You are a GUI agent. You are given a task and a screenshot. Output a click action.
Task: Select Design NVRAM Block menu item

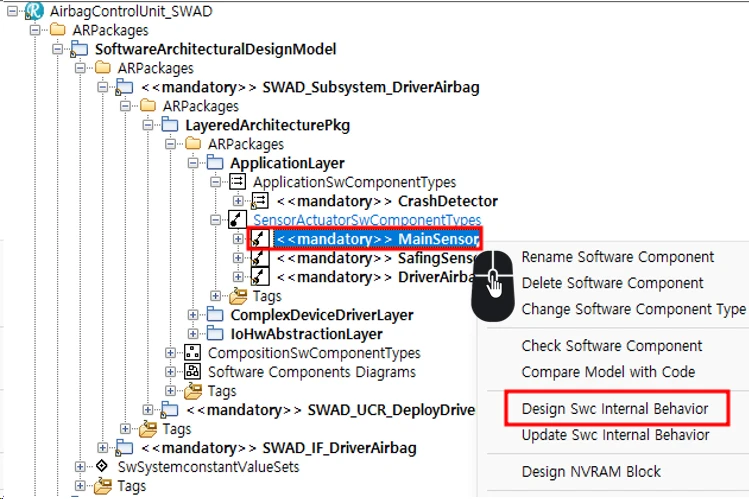tap(591, 472)
